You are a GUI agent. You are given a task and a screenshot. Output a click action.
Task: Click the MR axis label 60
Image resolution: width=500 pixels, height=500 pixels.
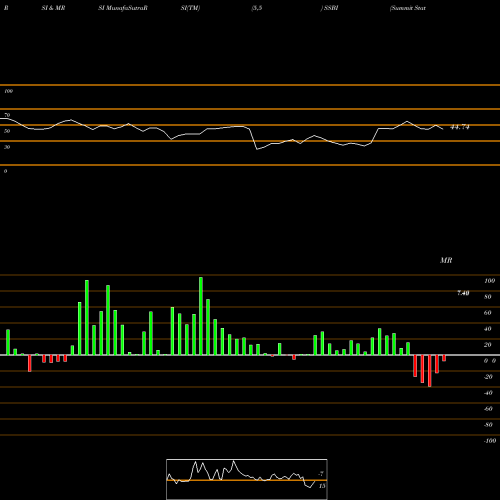[x=488, y=313]
